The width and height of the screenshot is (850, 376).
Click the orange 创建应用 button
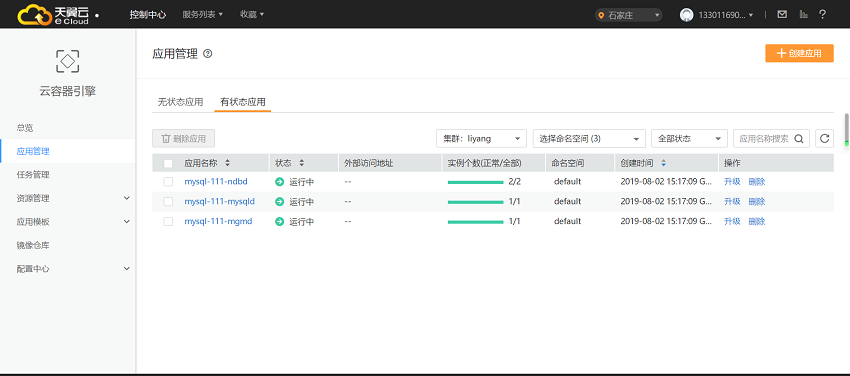[x=799, y=53]
